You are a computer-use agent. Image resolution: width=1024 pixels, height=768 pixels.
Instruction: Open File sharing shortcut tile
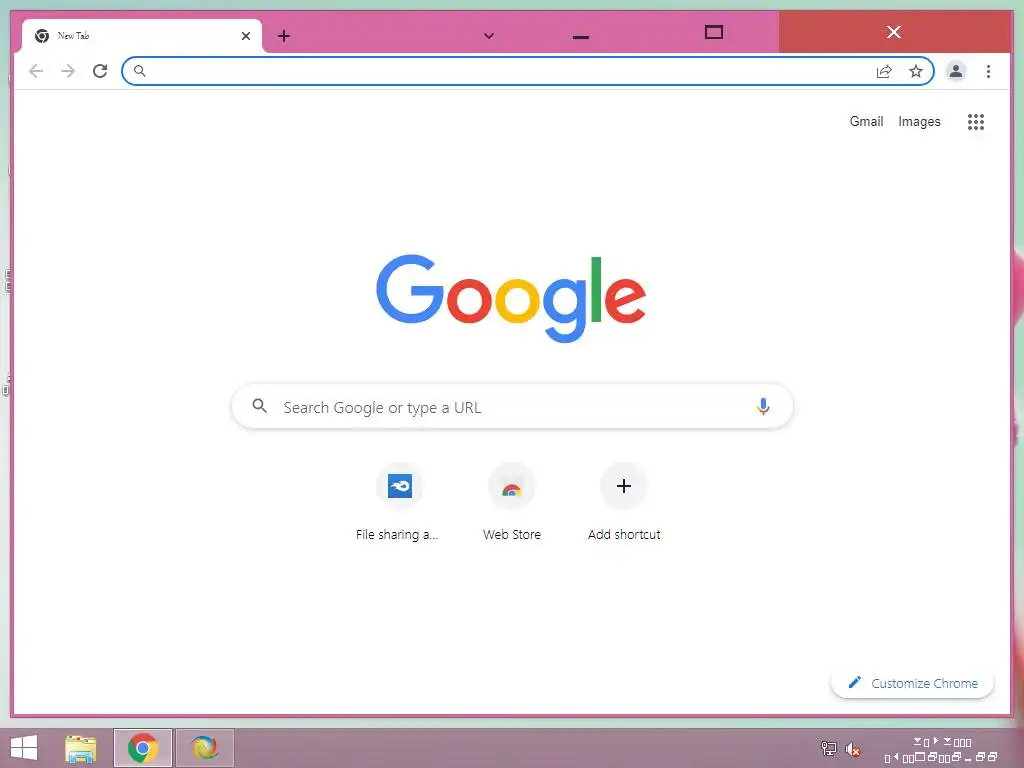398,502
